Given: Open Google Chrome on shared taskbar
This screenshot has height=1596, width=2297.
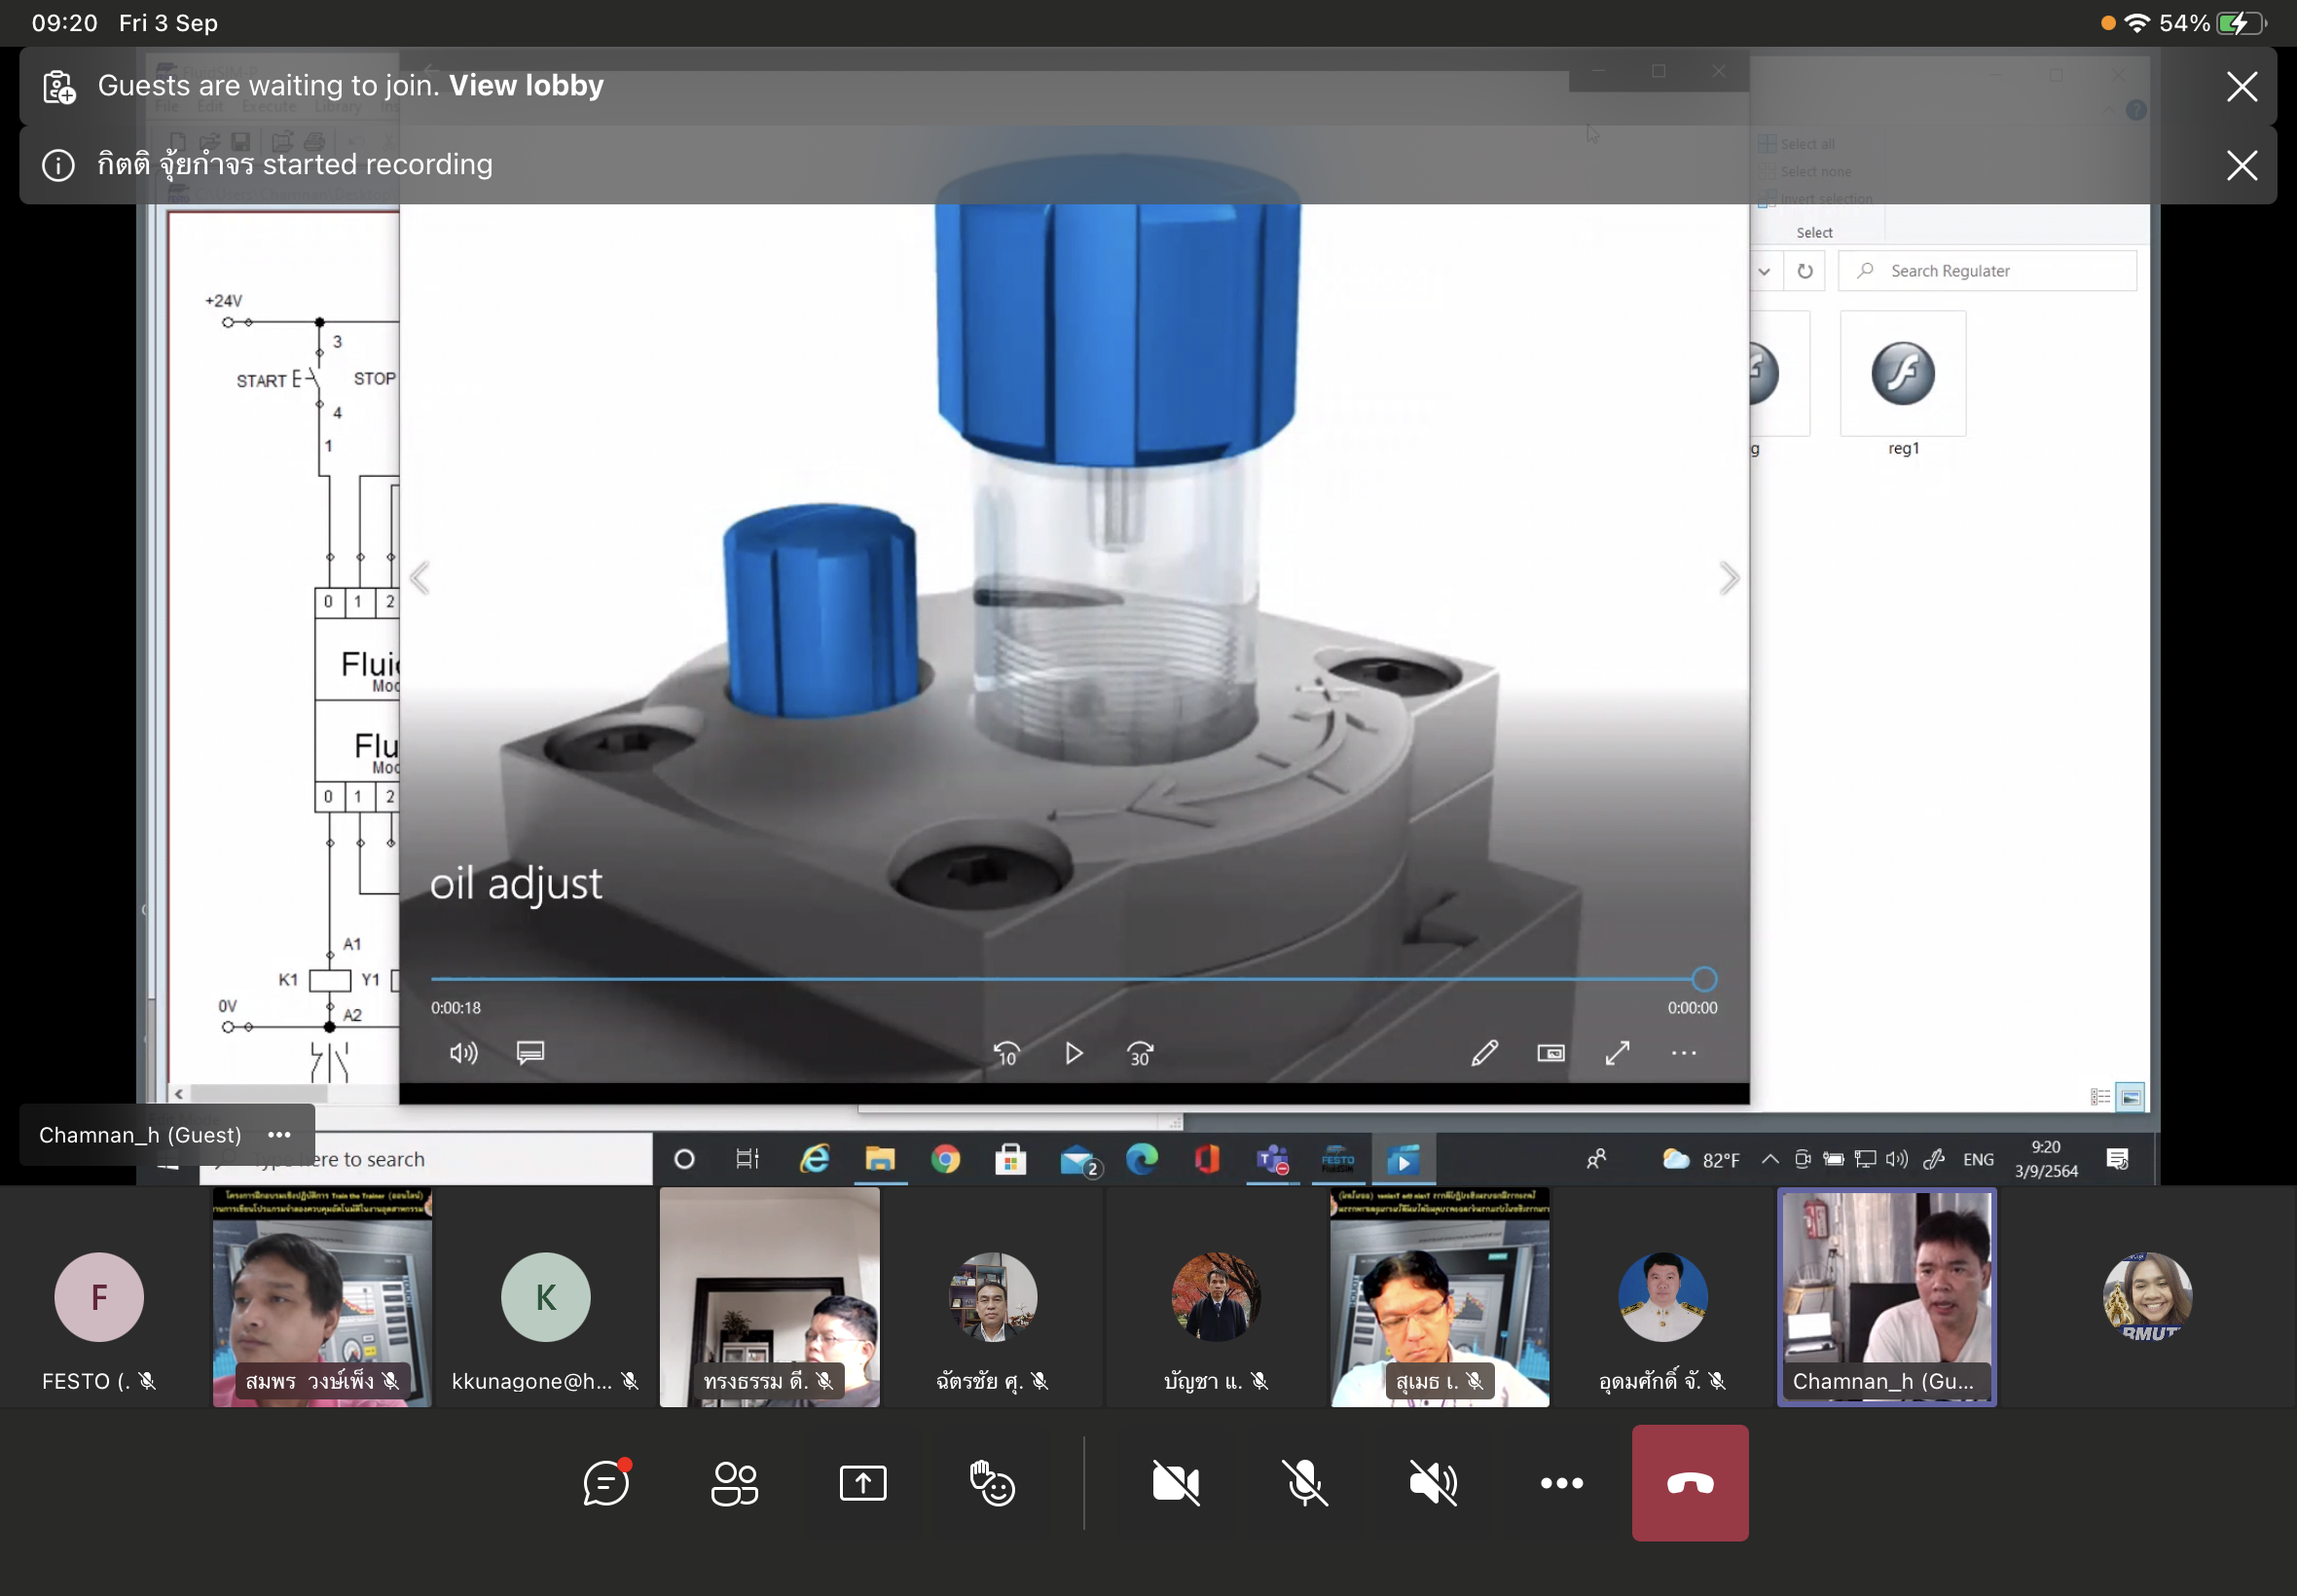Looking at the screenshot, I should [x=945, y=1159].
